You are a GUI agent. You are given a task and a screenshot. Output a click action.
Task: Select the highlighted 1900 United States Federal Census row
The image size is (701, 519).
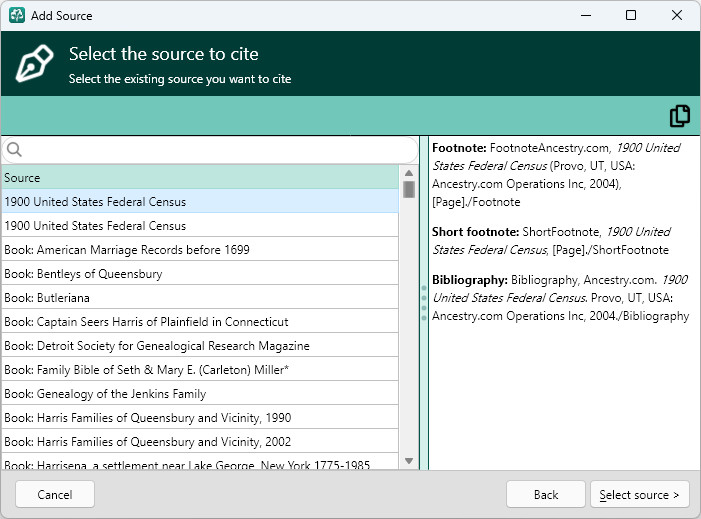click(200, 201)
